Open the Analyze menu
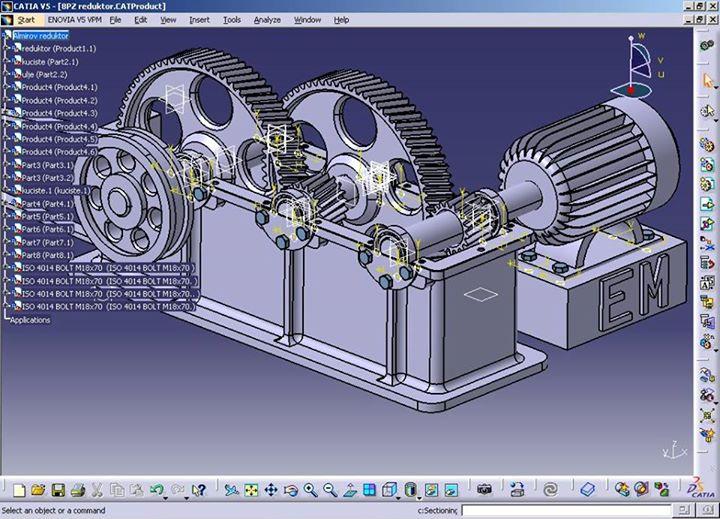The width and height of the screenshot is (720, 519). 267,20
